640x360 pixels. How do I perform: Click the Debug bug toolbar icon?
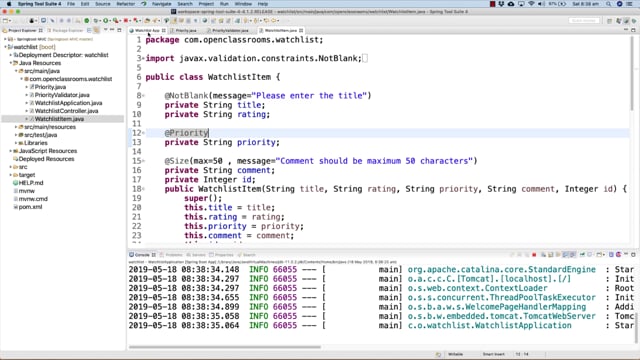click(96, 20)
